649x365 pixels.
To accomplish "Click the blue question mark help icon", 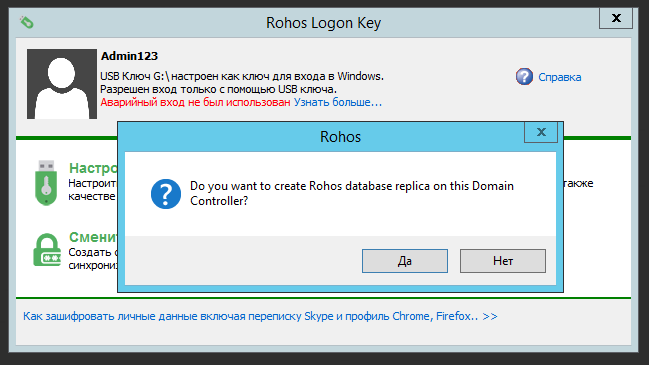I will [x=524, y=77].
